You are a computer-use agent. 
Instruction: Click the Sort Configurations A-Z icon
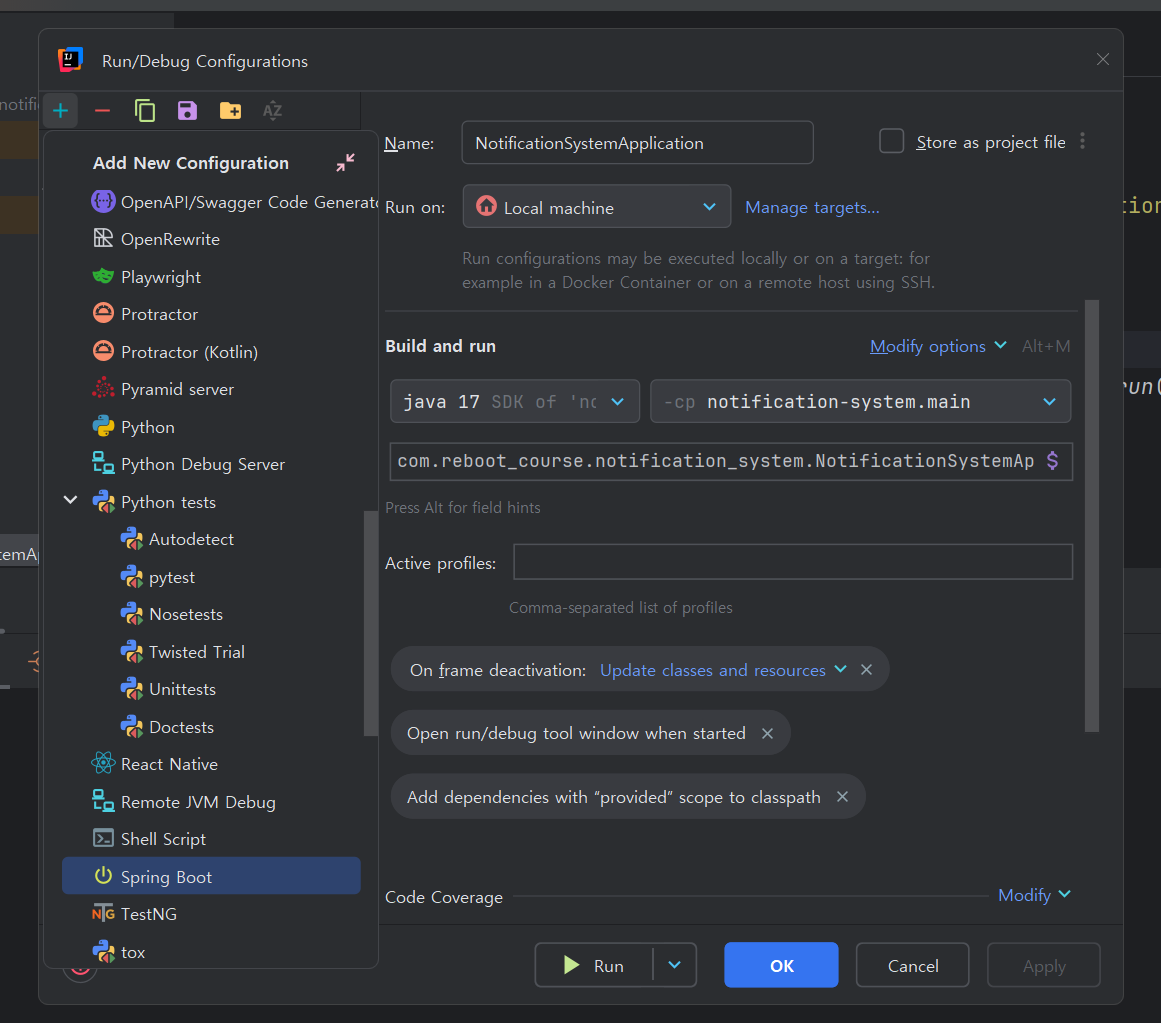coord(272,111)
